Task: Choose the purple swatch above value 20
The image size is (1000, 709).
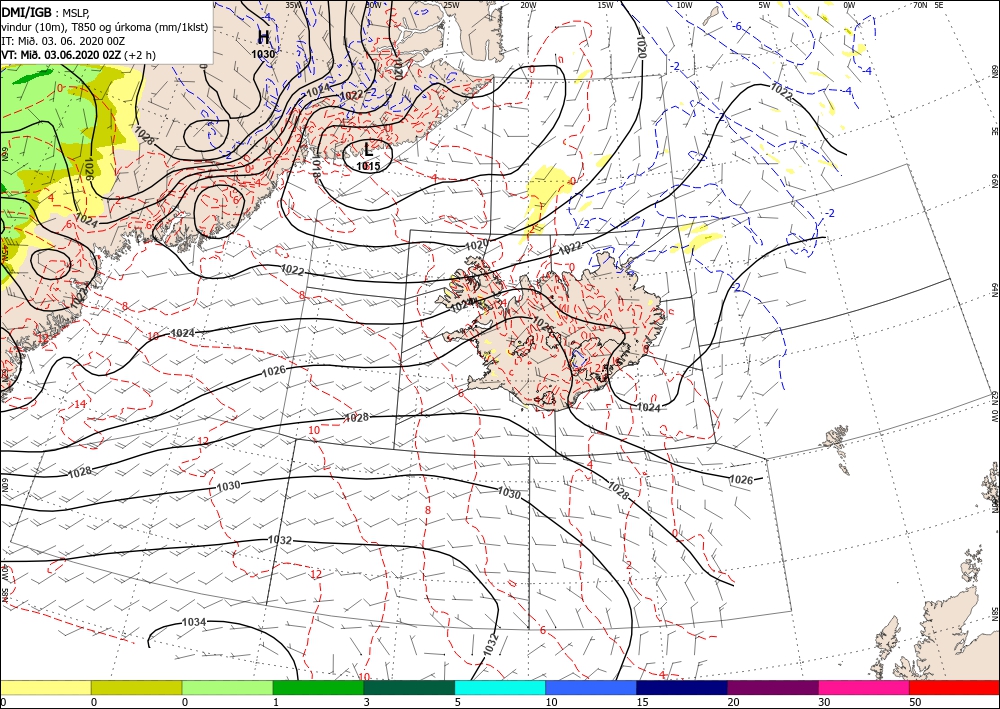Action: (x=772, y=687)
